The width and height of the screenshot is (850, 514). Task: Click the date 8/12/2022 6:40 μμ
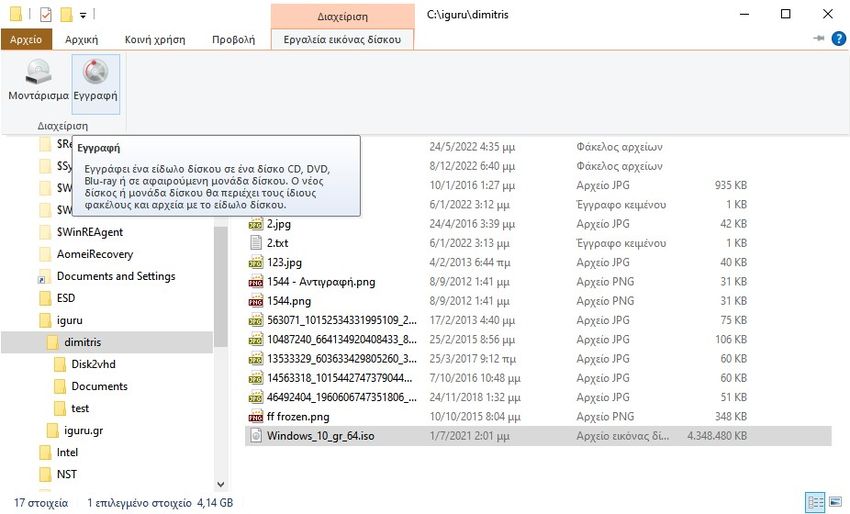(472, 166)
